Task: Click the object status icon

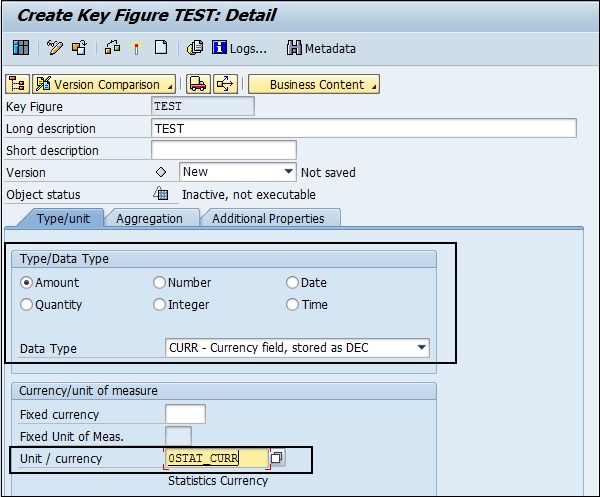Action: (x=161, y=194)
